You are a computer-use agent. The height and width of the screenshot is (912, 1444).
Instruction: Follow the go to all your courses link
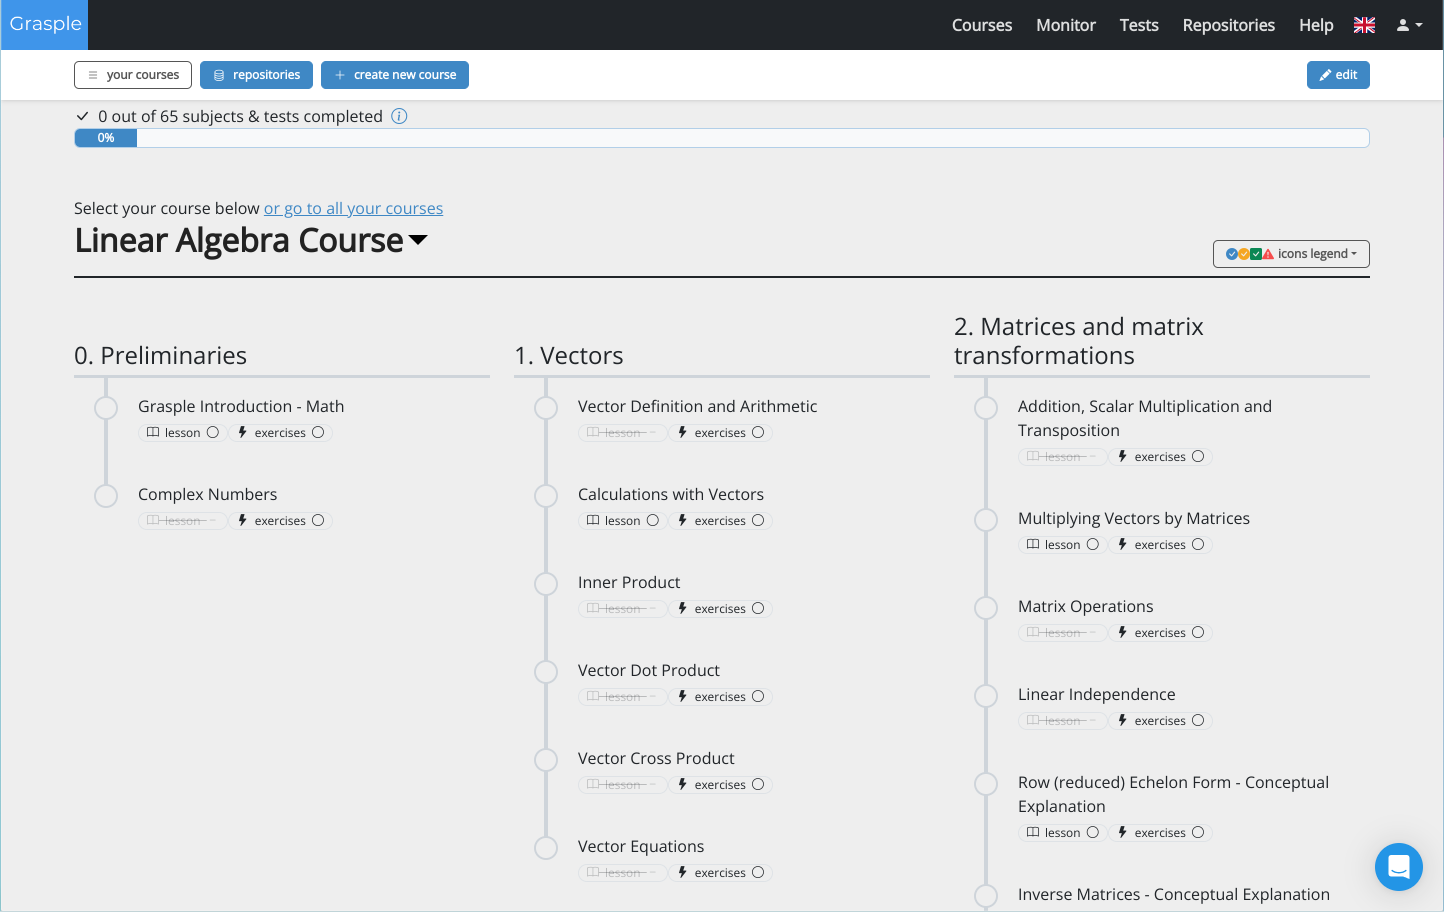click(x=353, y=208)
